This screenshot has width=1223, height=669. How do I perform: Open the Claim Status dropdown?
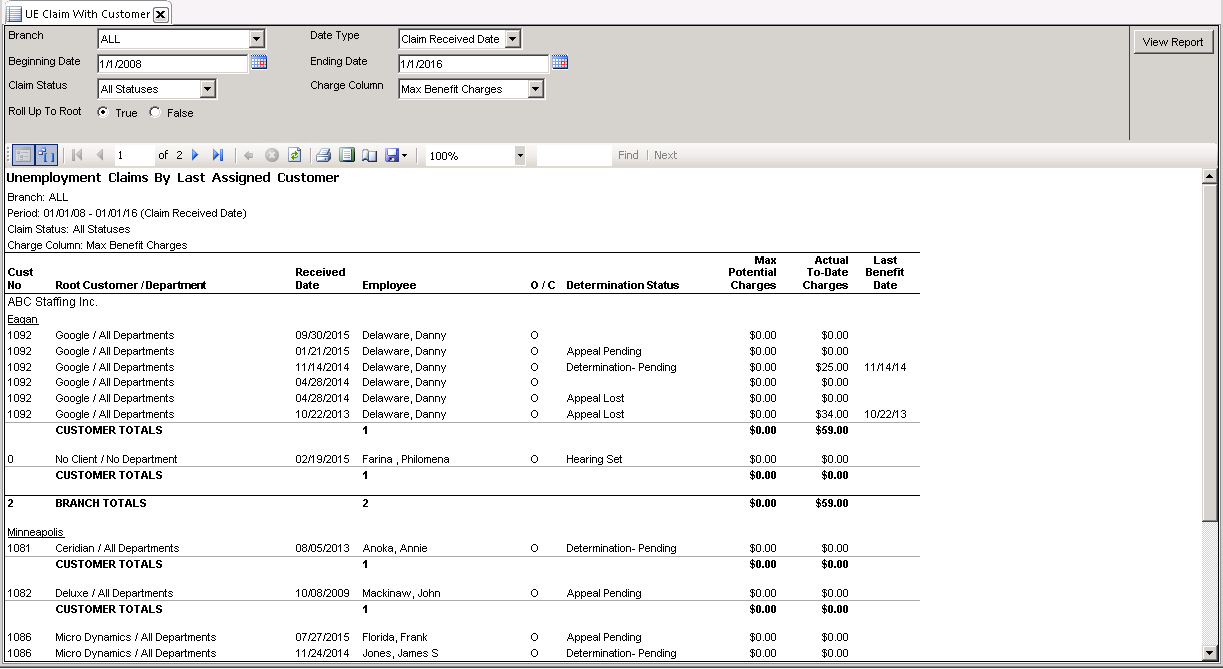207,89
